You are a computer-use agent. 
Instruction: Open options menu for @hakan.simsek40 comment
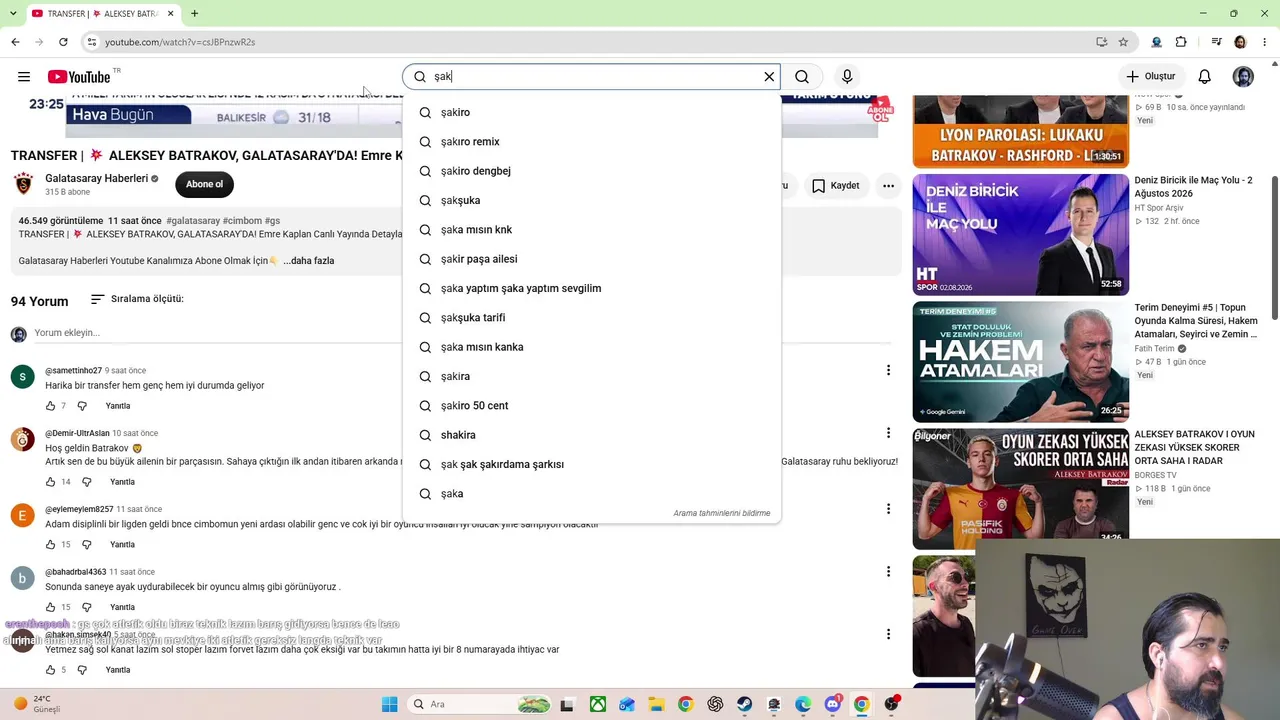888,634
